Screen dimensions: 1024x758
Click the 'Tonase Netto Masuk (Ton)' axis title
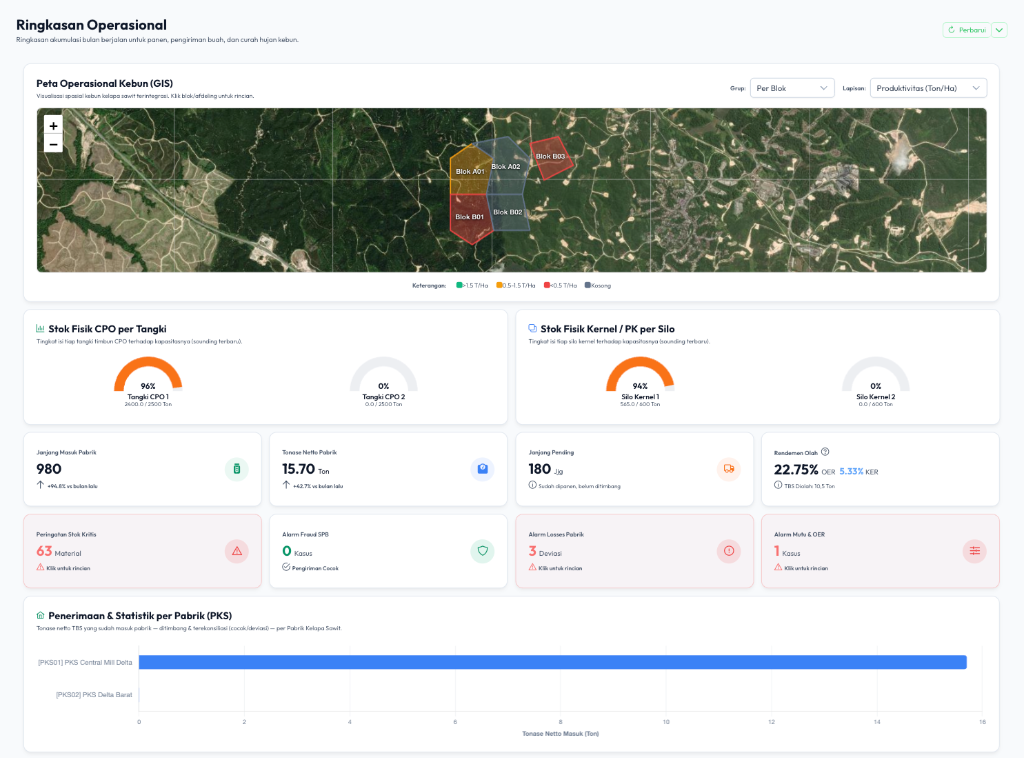[x=560, y=734]
